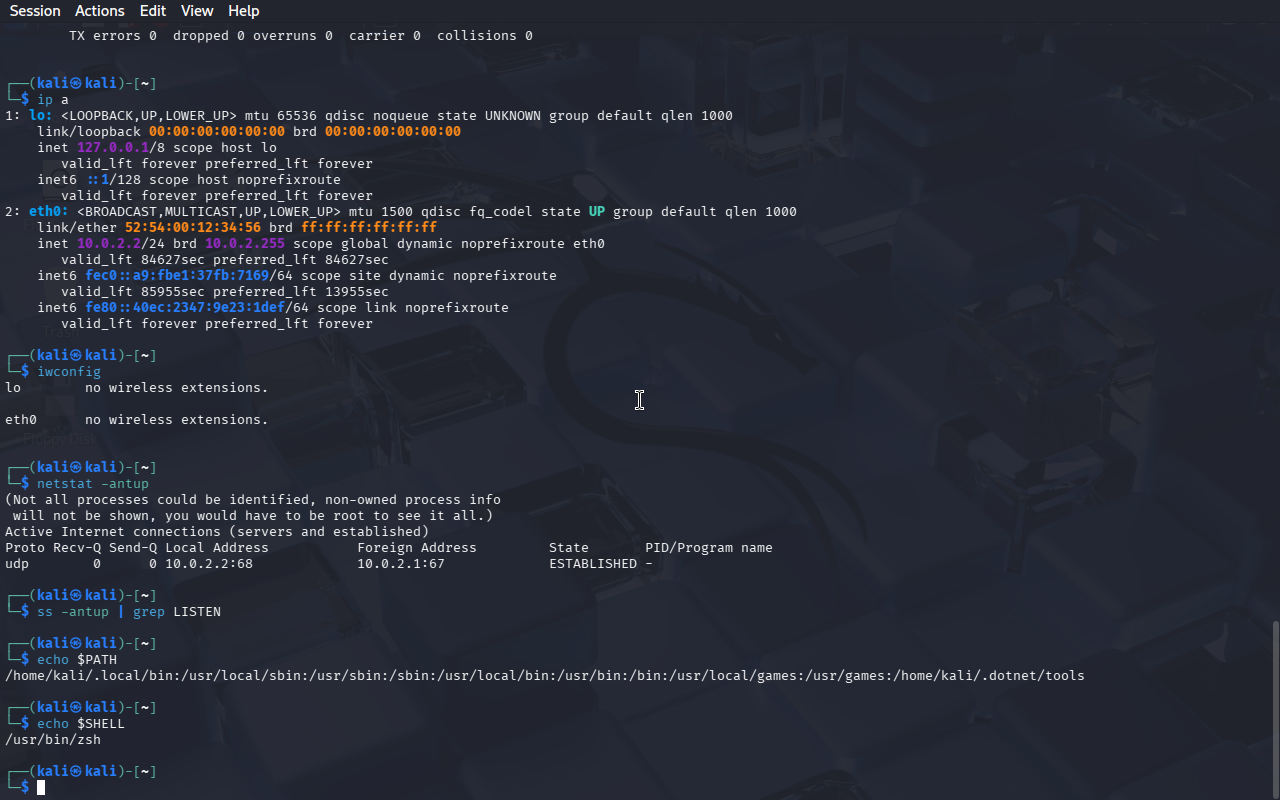1280x800 pixels.
Task: Open the View menu
Action: click(x=197, y=11)
